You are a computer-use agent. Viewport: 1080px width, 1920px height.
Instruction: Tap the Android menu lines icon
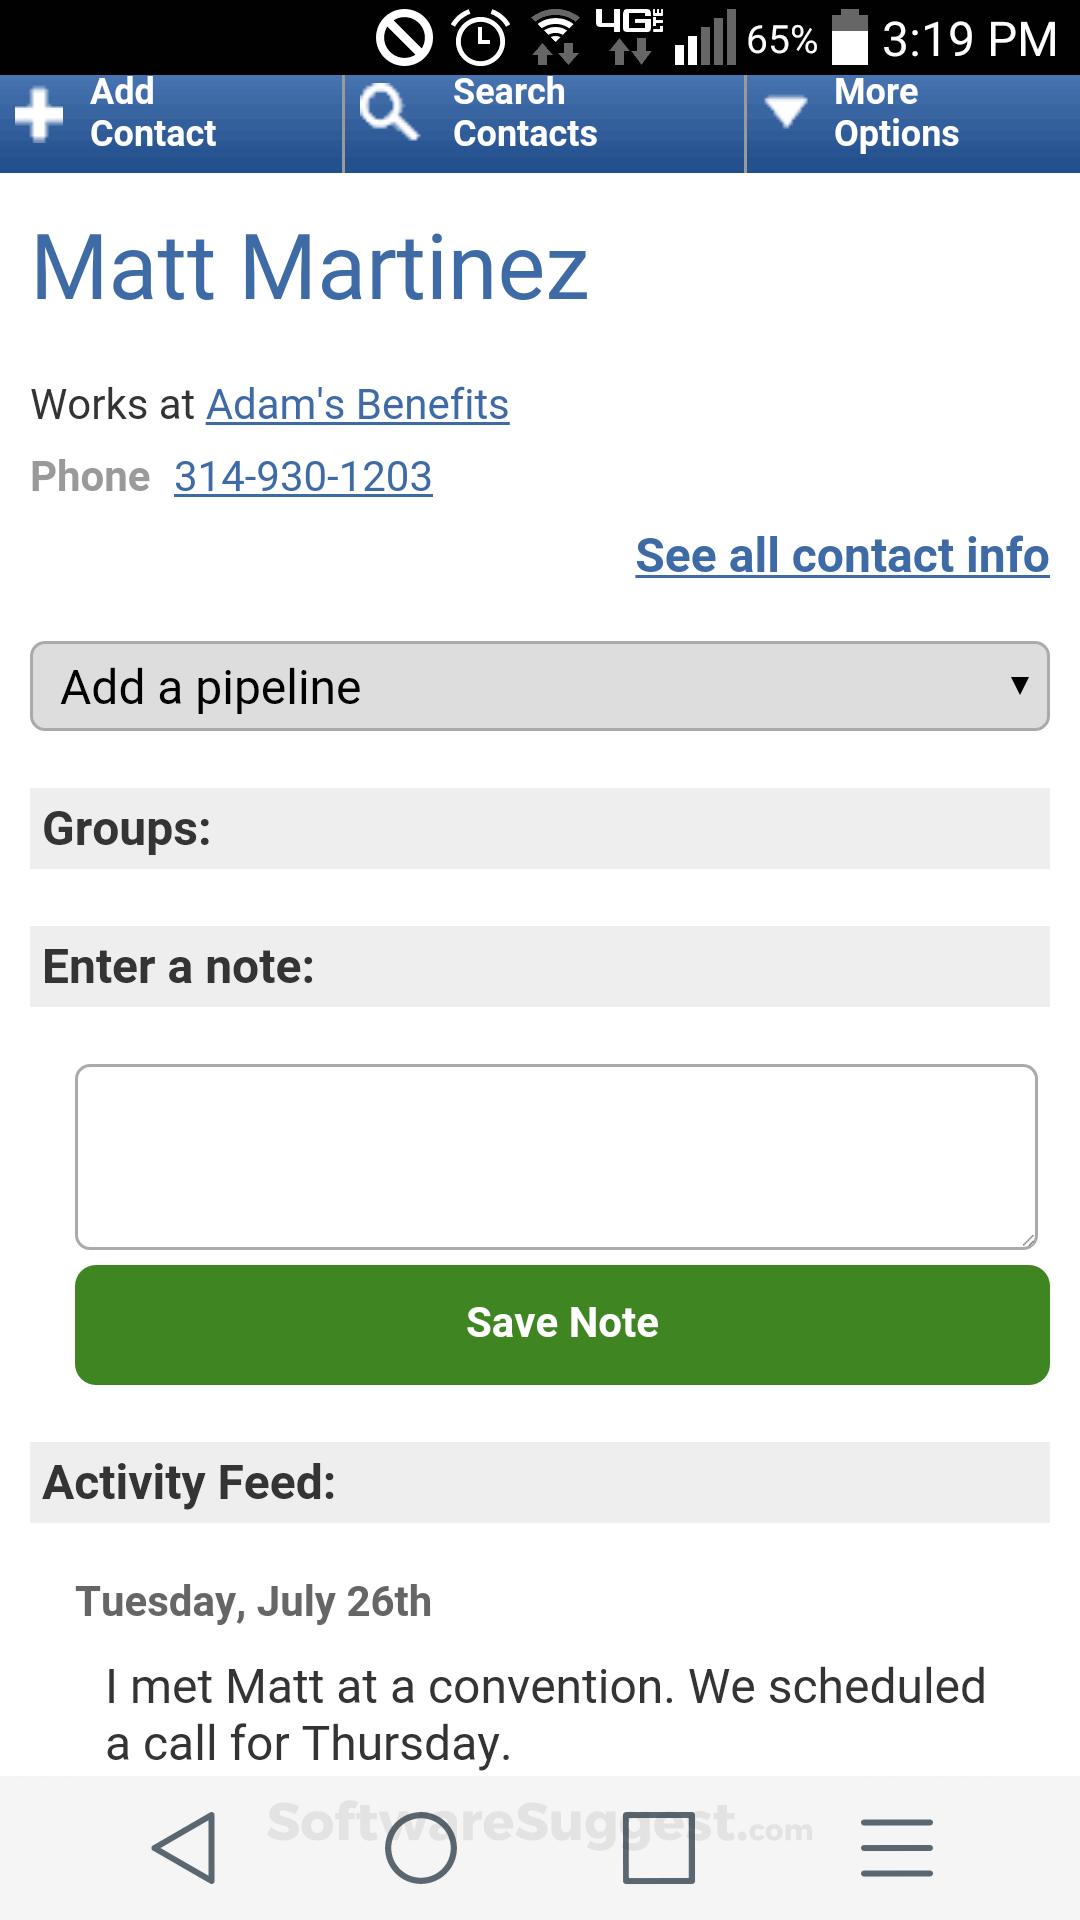pos(896,1847)
